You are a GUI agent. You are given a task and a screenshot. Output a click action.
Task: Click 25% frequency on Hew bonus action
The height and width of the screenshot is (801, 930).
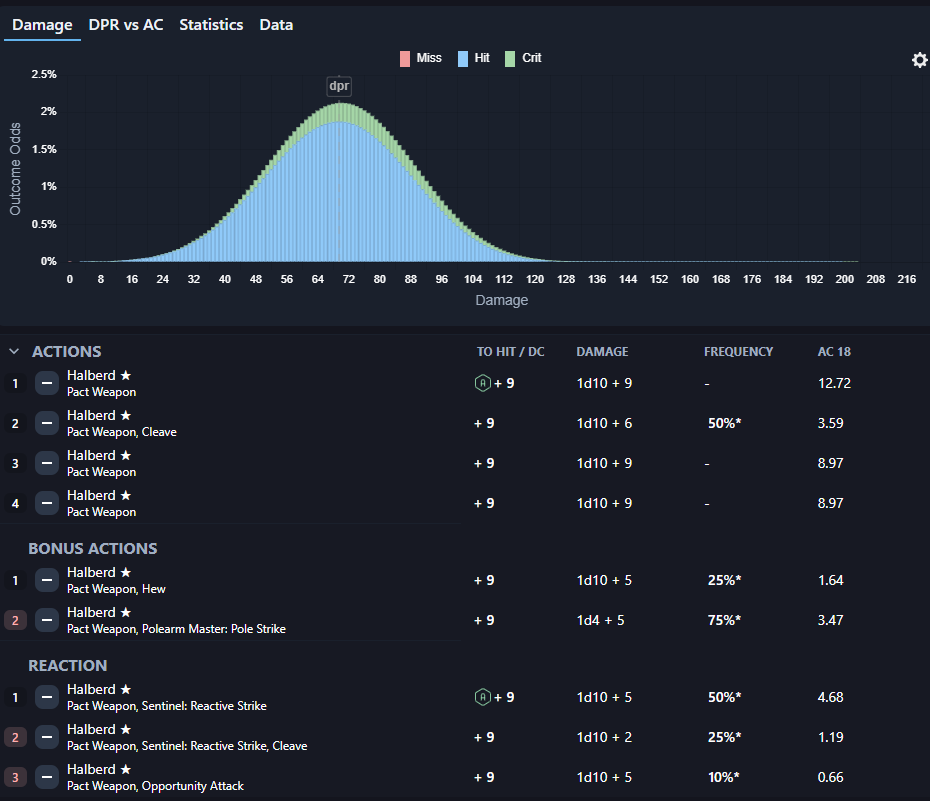724,580
